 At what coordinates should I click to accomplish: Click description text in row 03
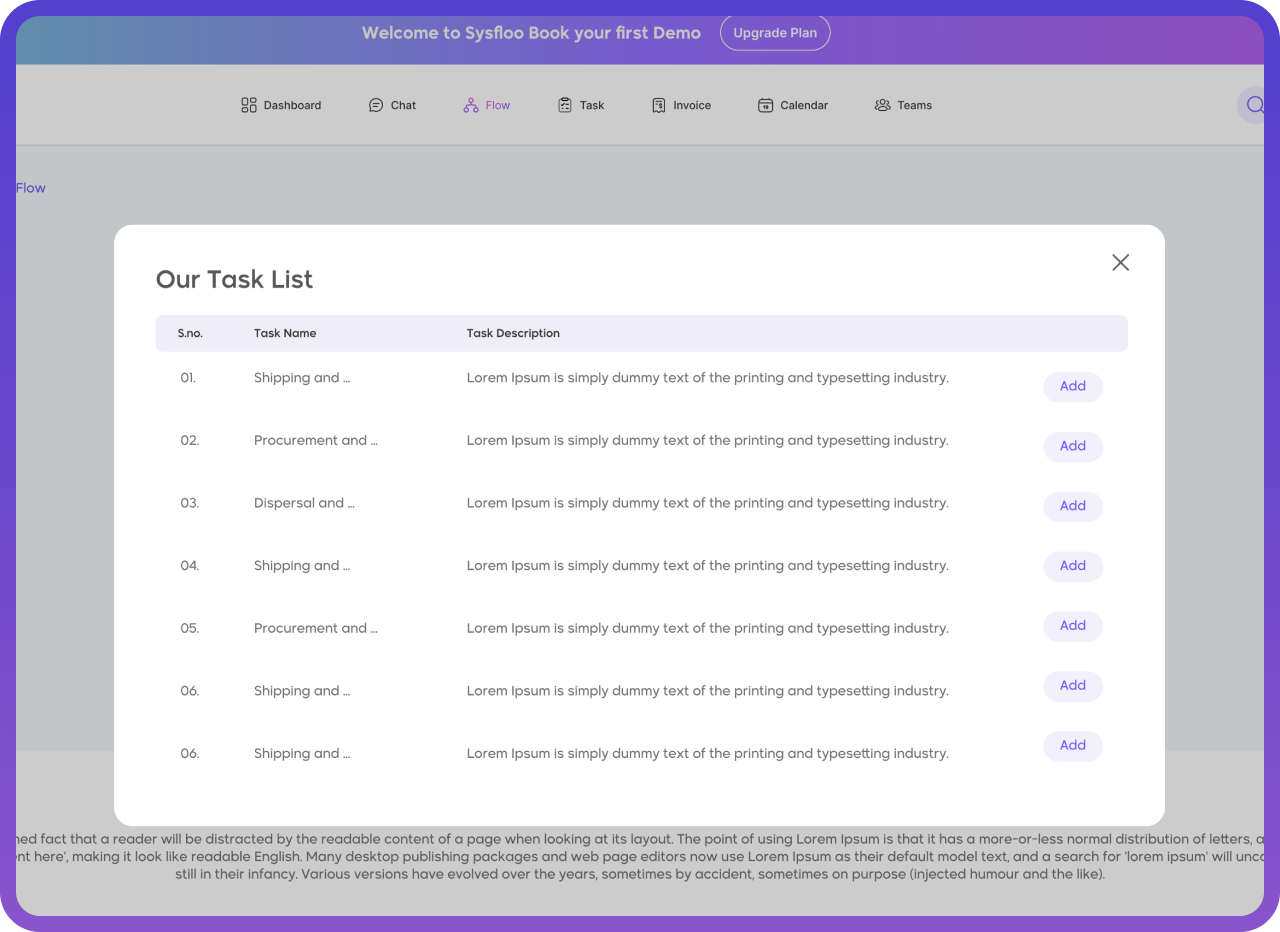point(708,503)
